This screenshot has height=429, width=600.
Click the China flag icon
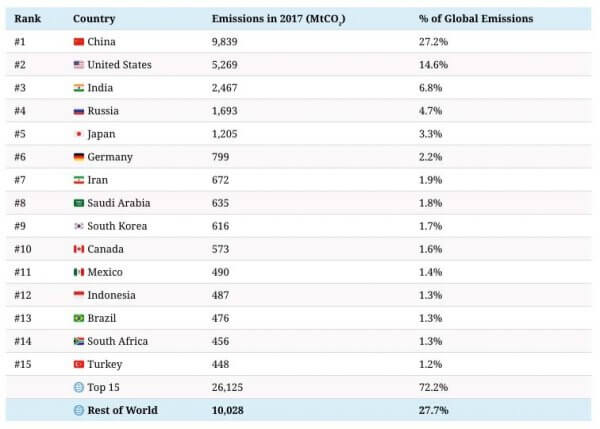point(79,42)
